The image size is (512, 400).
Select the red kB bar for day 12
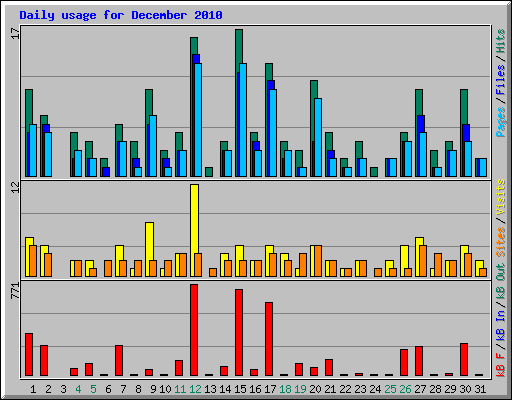pyautogui.click(x=194, y=330)
